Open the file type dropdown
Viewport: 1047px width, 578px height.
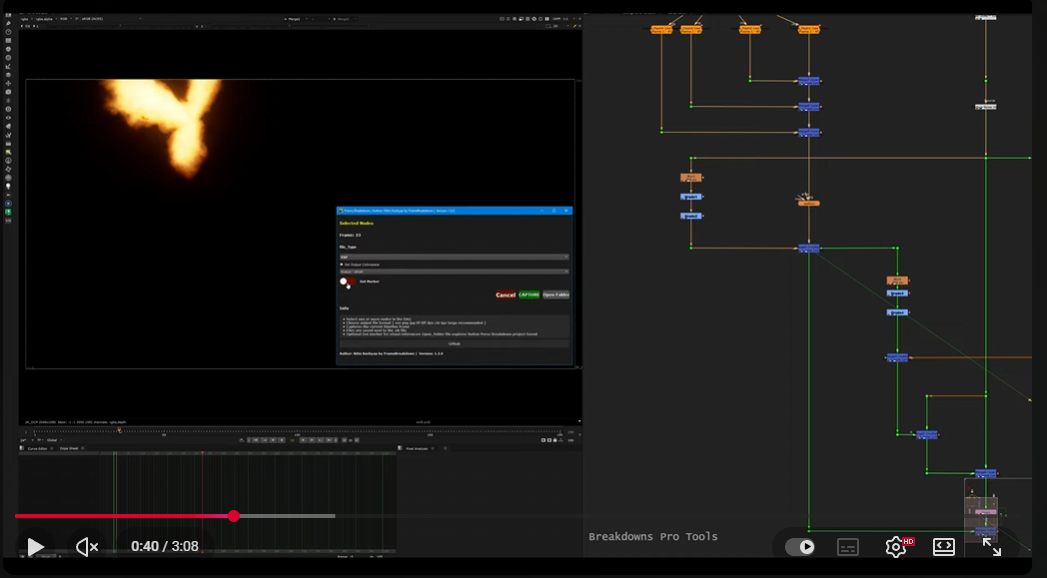[x=454, y=256]
